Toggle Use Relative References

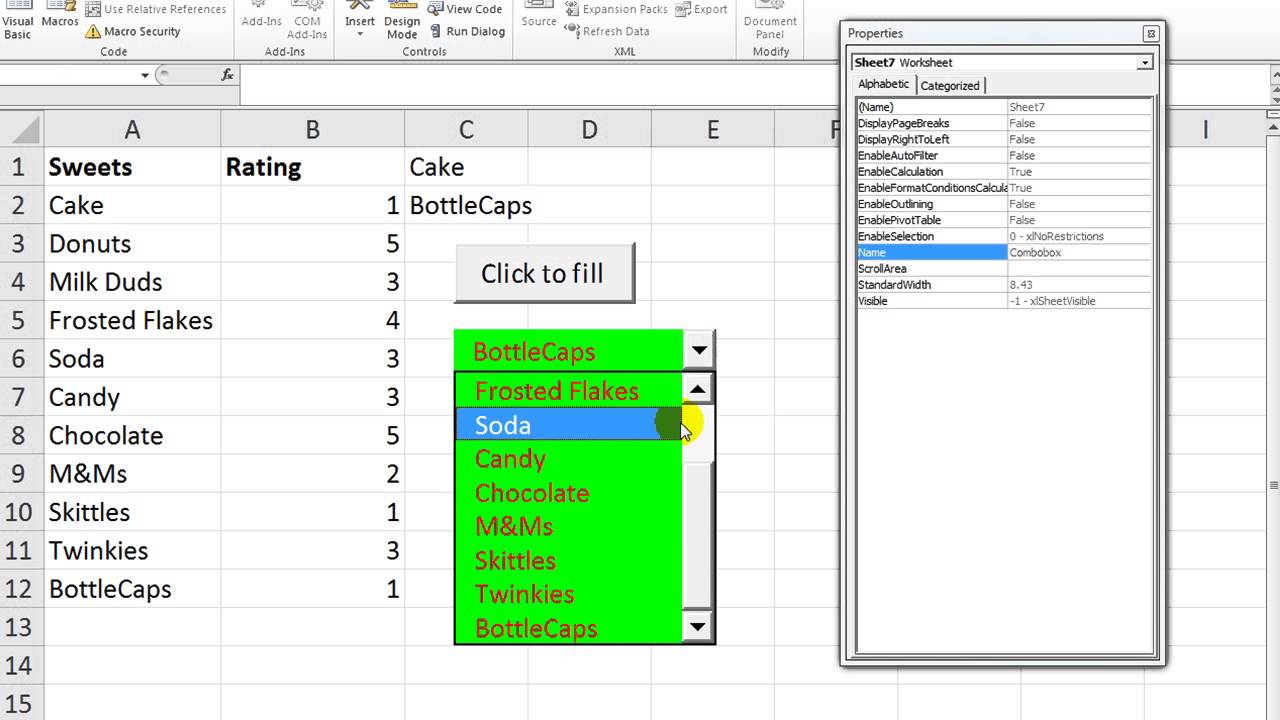(x=155, y=9)
